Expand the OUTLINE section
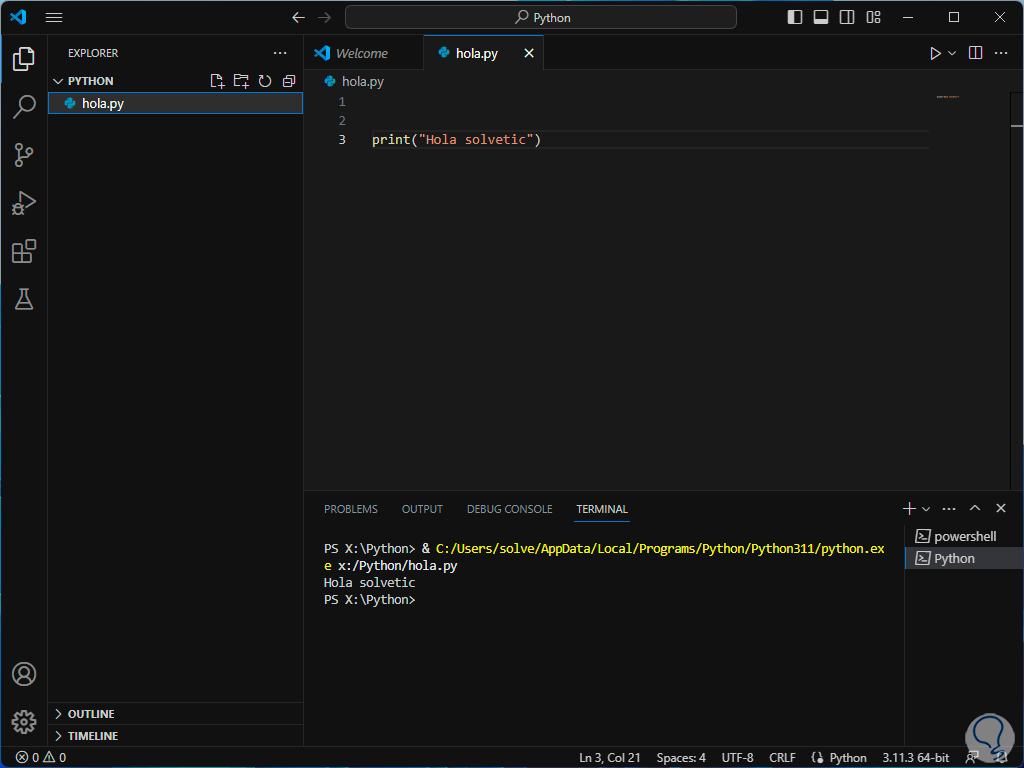1024x768 pixels. pyautogui.click(x=90, y=714)
